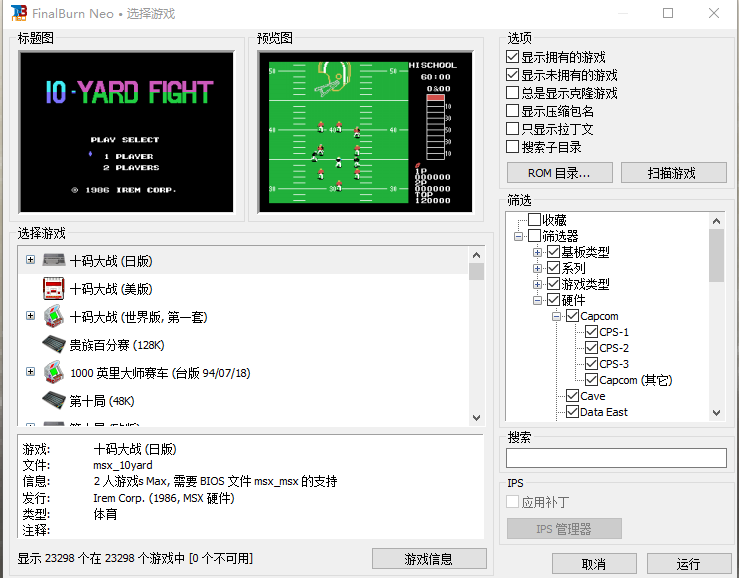Image resolution: width=739 pixels, height=578 pixels.
Task: Uncheck the 硬件 filter checkbox
Action: click(x=553, y=300)
